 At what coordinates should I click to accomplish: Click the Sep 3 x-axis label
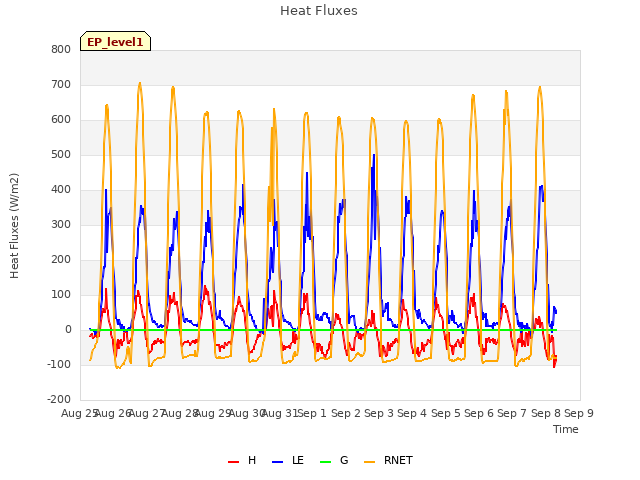point(379,413)
